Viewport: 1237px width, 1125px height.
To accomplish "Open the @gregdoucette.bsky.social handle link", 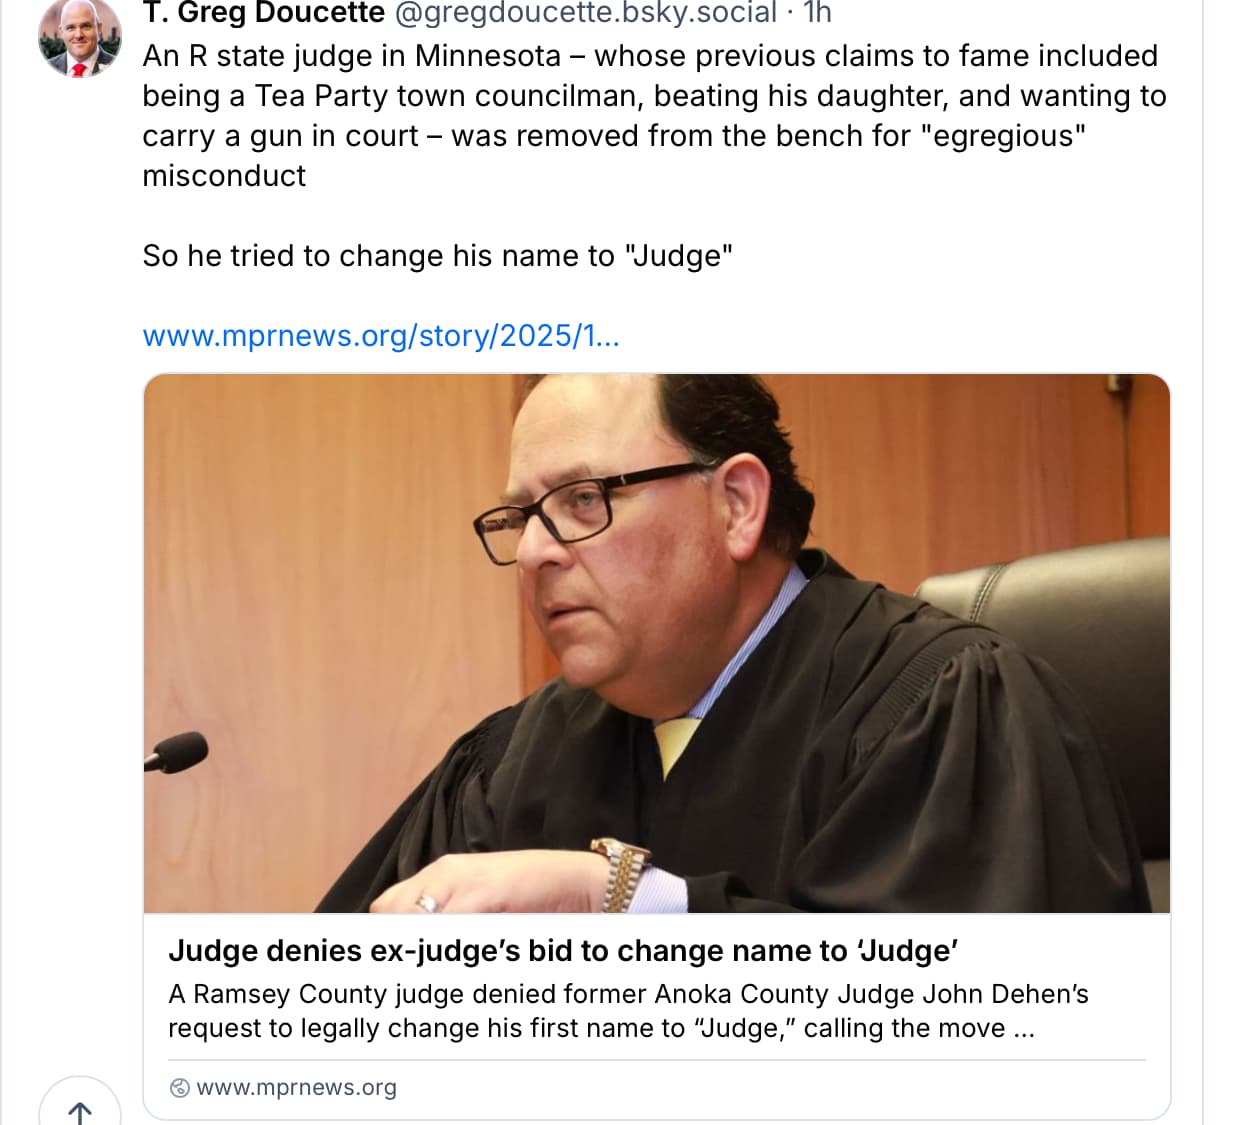I will [586, 13].
